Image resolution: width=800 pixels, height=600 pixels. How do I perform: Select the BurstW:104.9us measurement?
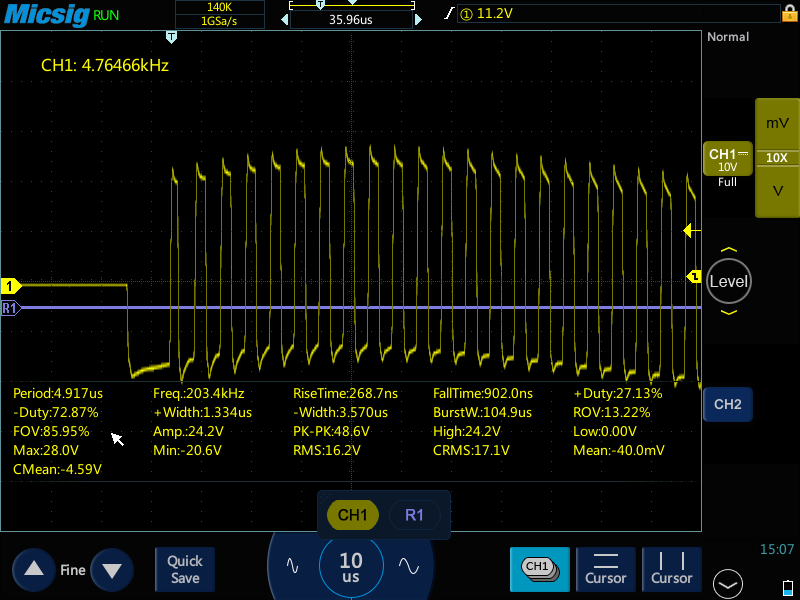point(482,412)
